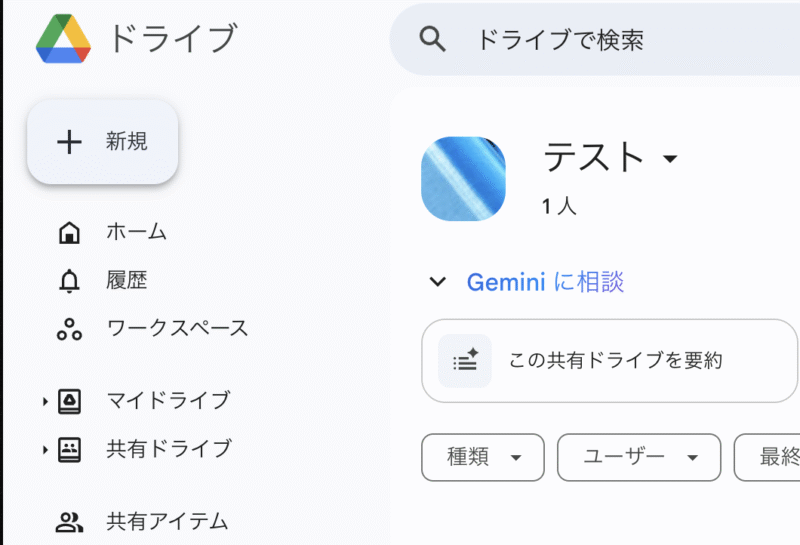Click the マイドライブ drive icon
This screenshot has width=800, height=545.
[x=69, y=401]
